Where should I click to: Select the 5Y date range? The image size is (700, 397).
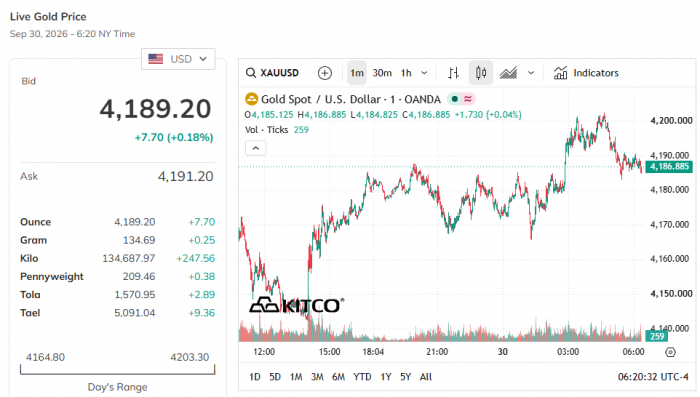click(405, 377)
